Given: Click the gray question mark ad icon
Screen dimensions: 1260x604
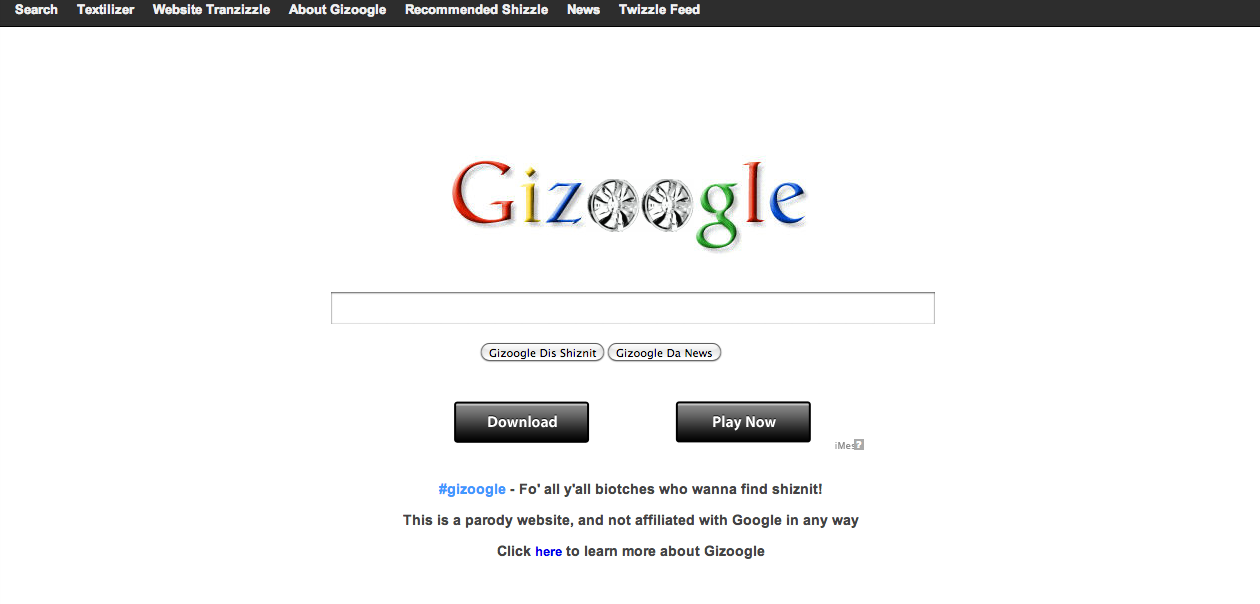Looking at the screenshot, I should pyautogui.click(x=859, y=445).
